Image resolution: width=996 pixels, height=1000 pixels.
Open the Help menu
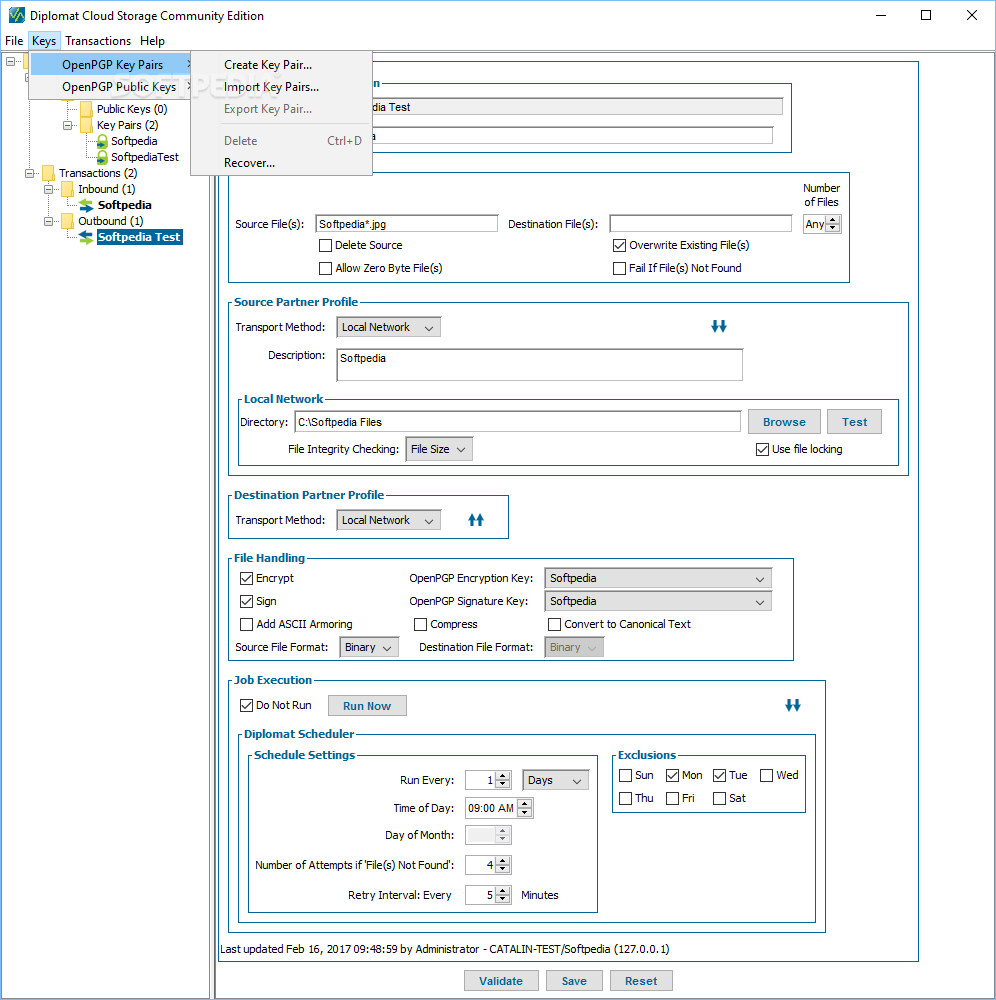(152, 41)
